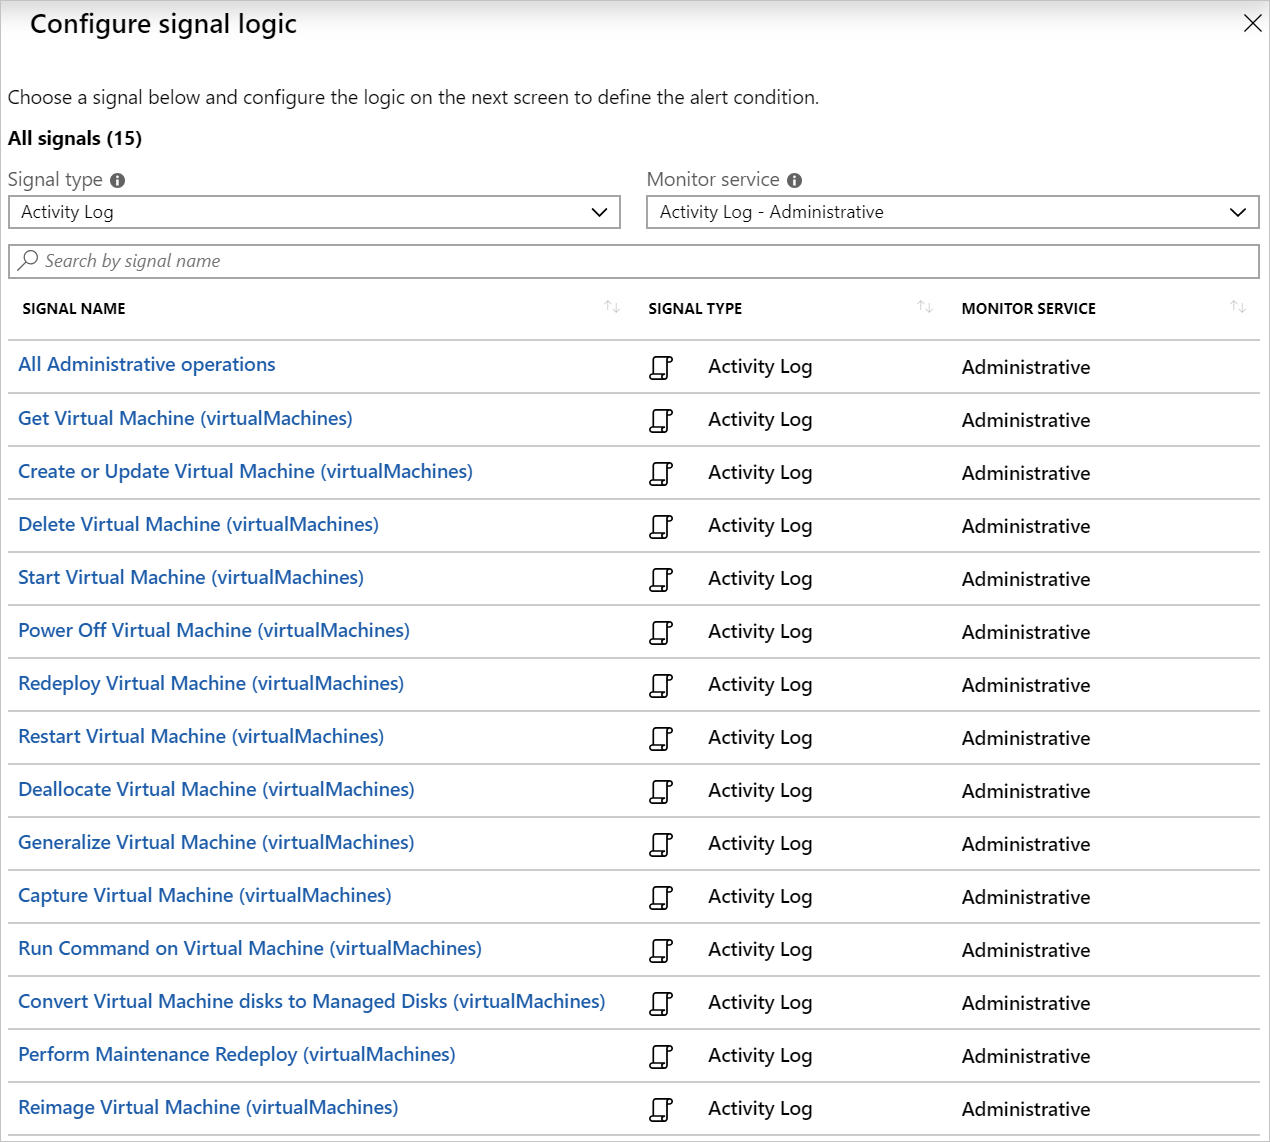The image size is (1270, 1142).
Task: Click activity log icon in Capture Virtual Machine row
Action: pos(661,898)
